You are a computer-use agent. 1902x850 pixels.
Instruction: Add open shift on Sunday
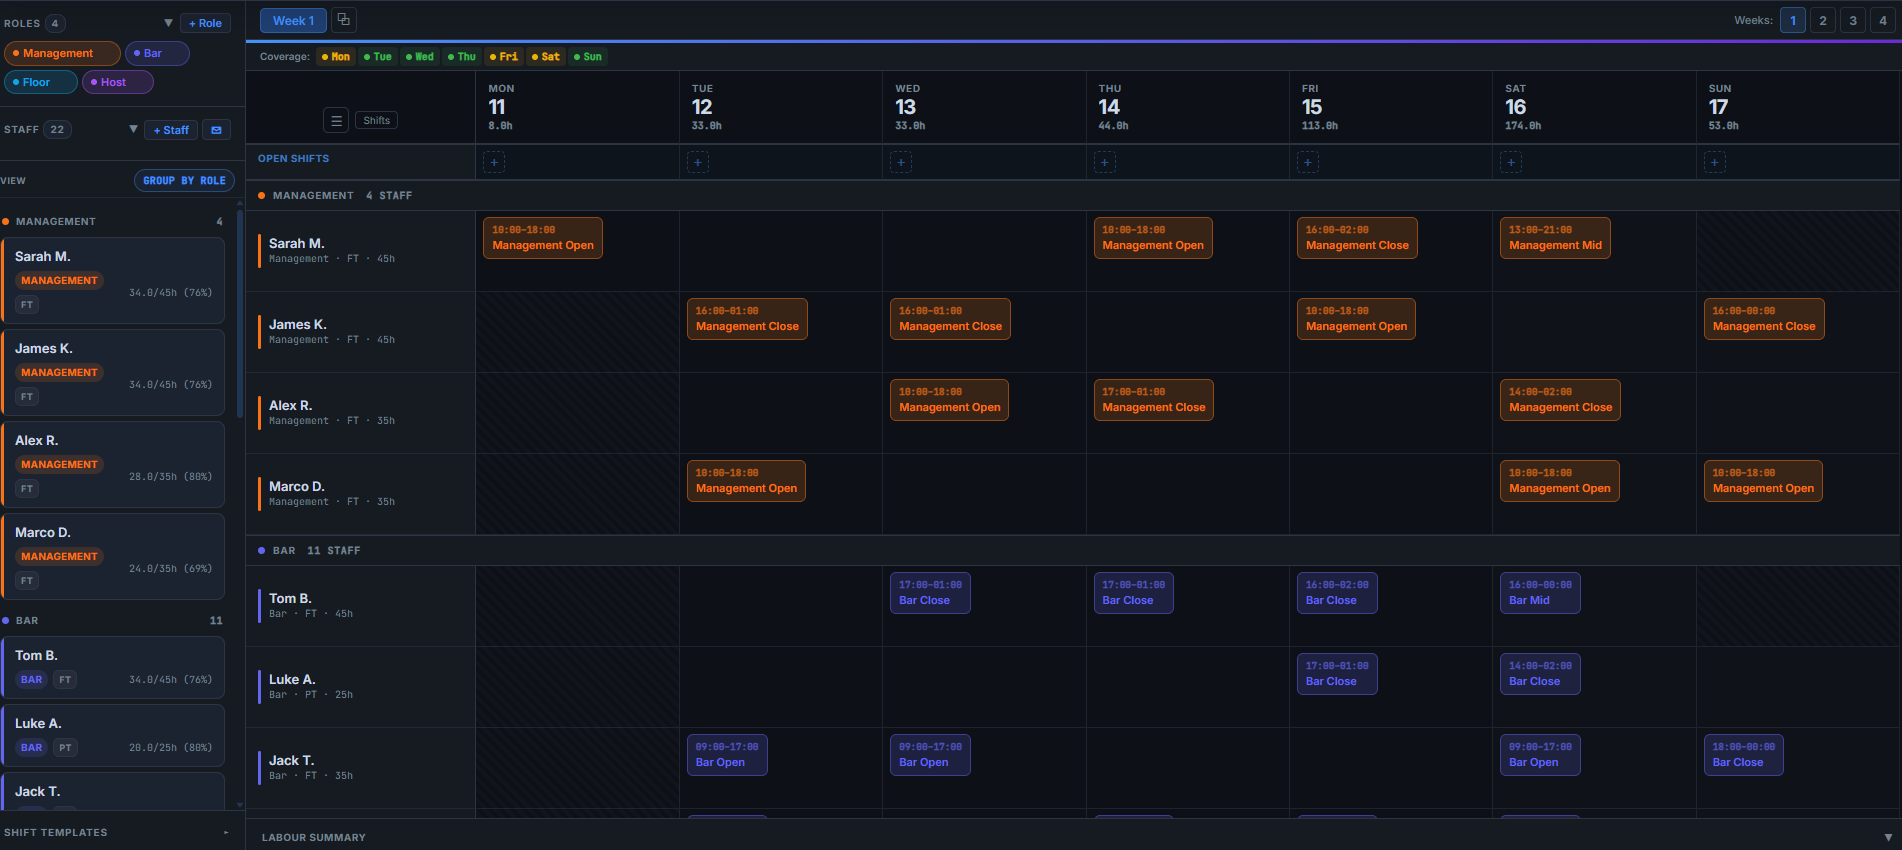coord(1714,162)
